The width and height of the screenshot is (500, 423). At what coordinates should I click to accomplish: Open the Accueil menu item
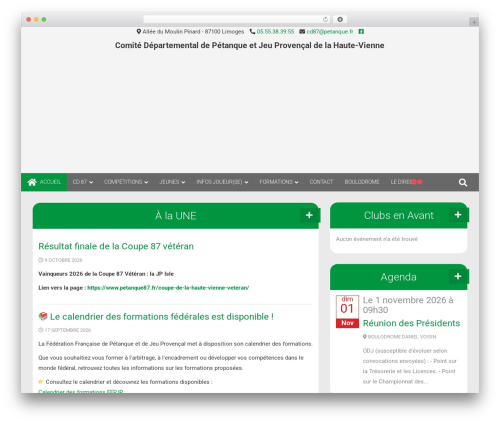(44, 182)
